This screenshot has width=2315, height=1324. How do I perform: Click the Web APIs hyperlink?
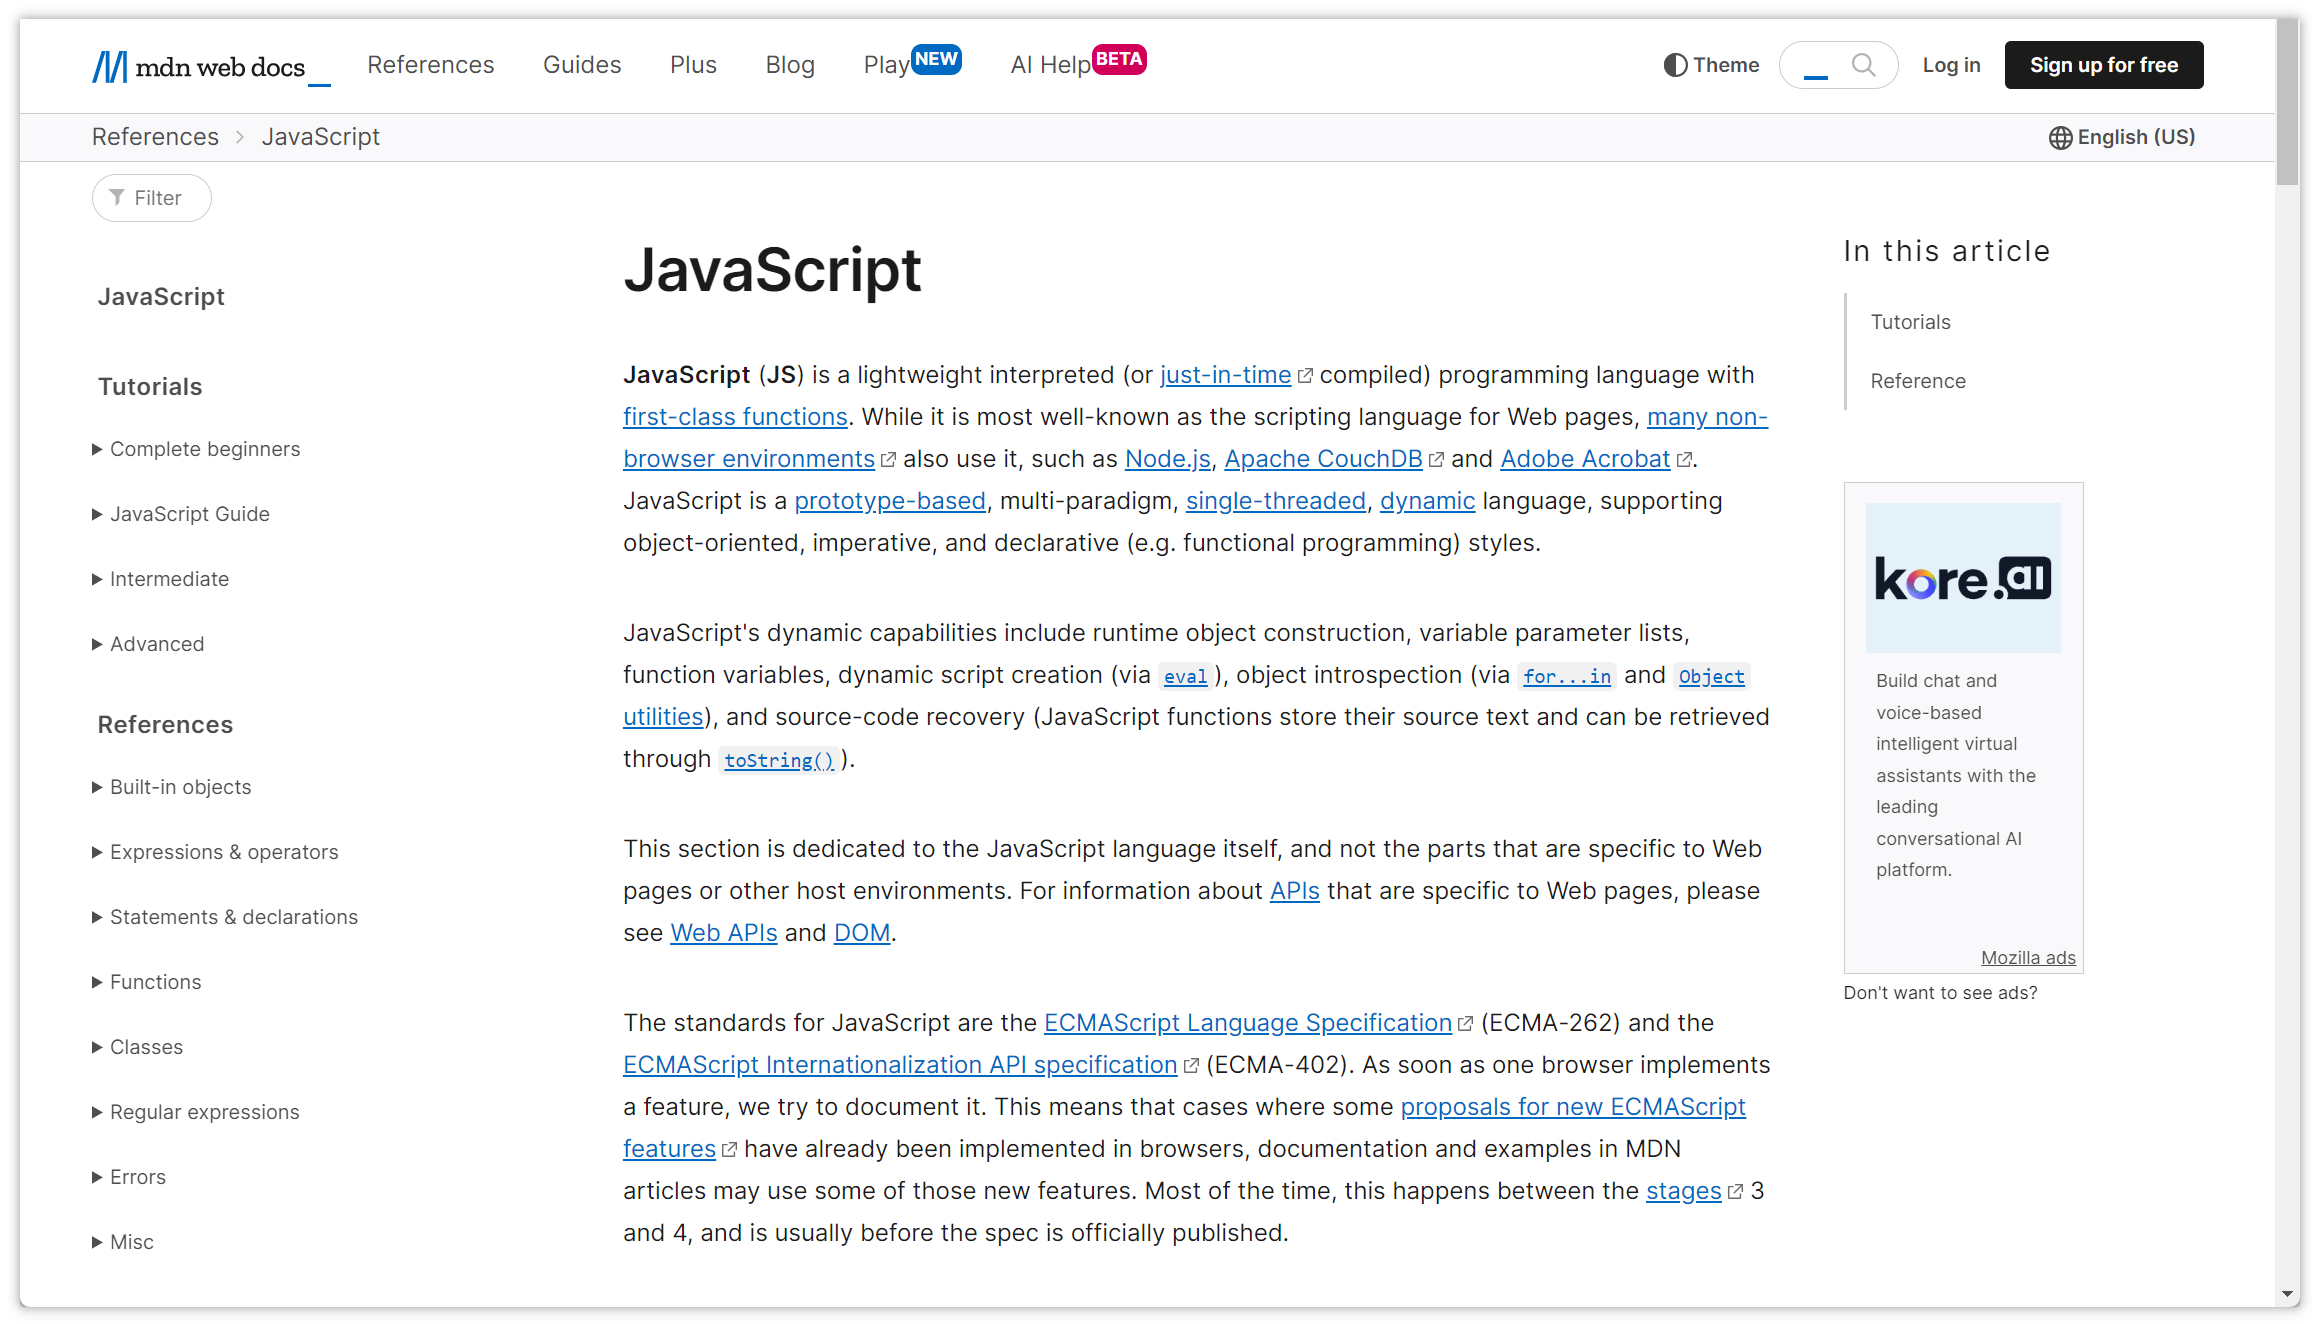click(x=723, y=932)
